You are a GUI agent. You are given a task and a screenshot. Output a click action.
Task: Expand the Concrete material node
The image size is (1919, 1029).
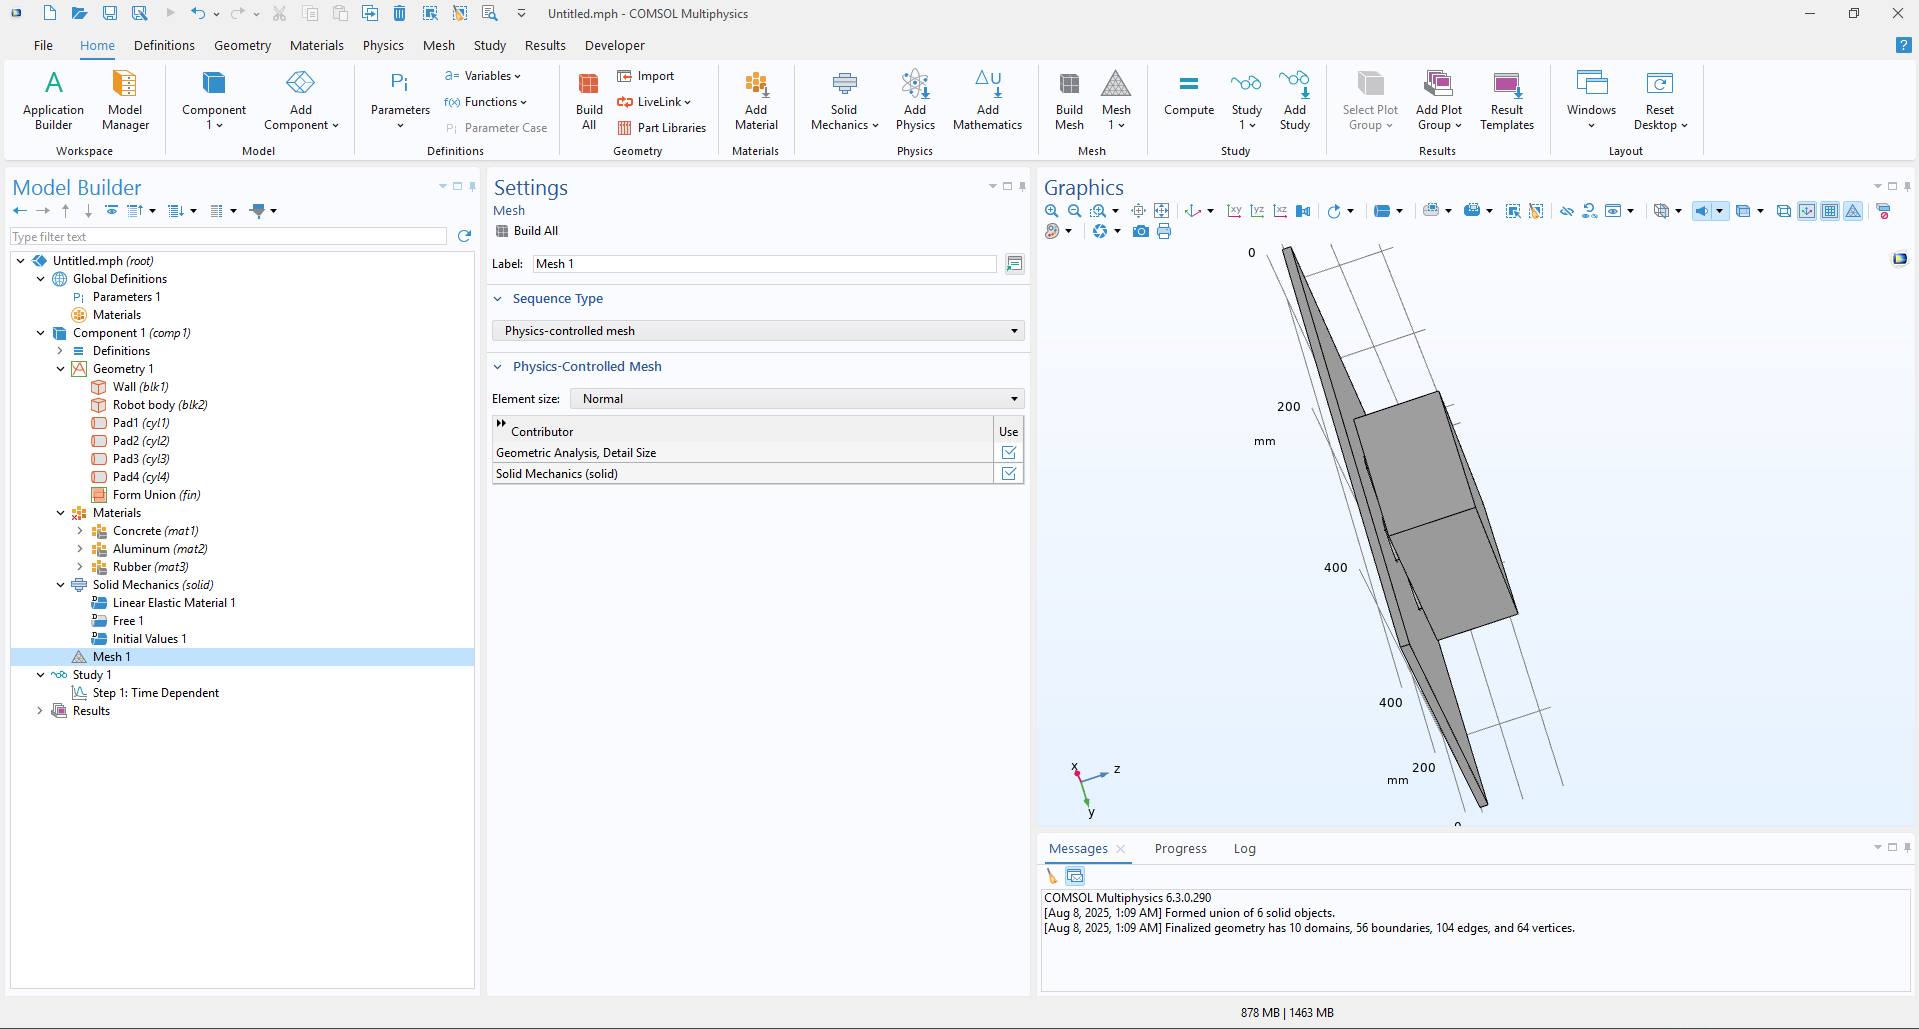tap(80, 531)
